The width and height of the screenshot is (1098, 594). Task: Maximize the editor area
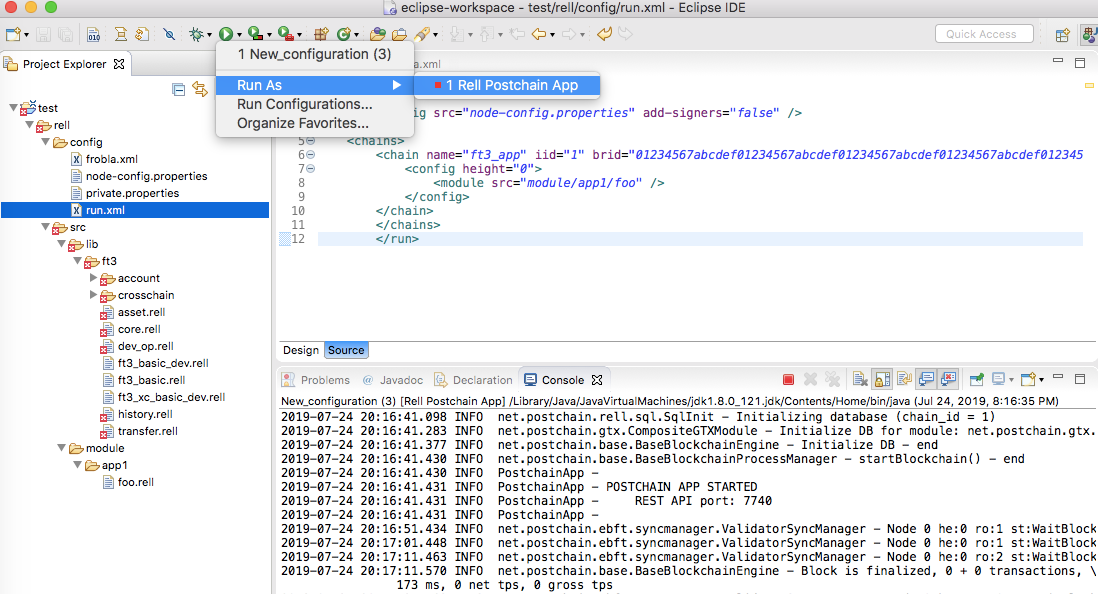coord(1080,63)
